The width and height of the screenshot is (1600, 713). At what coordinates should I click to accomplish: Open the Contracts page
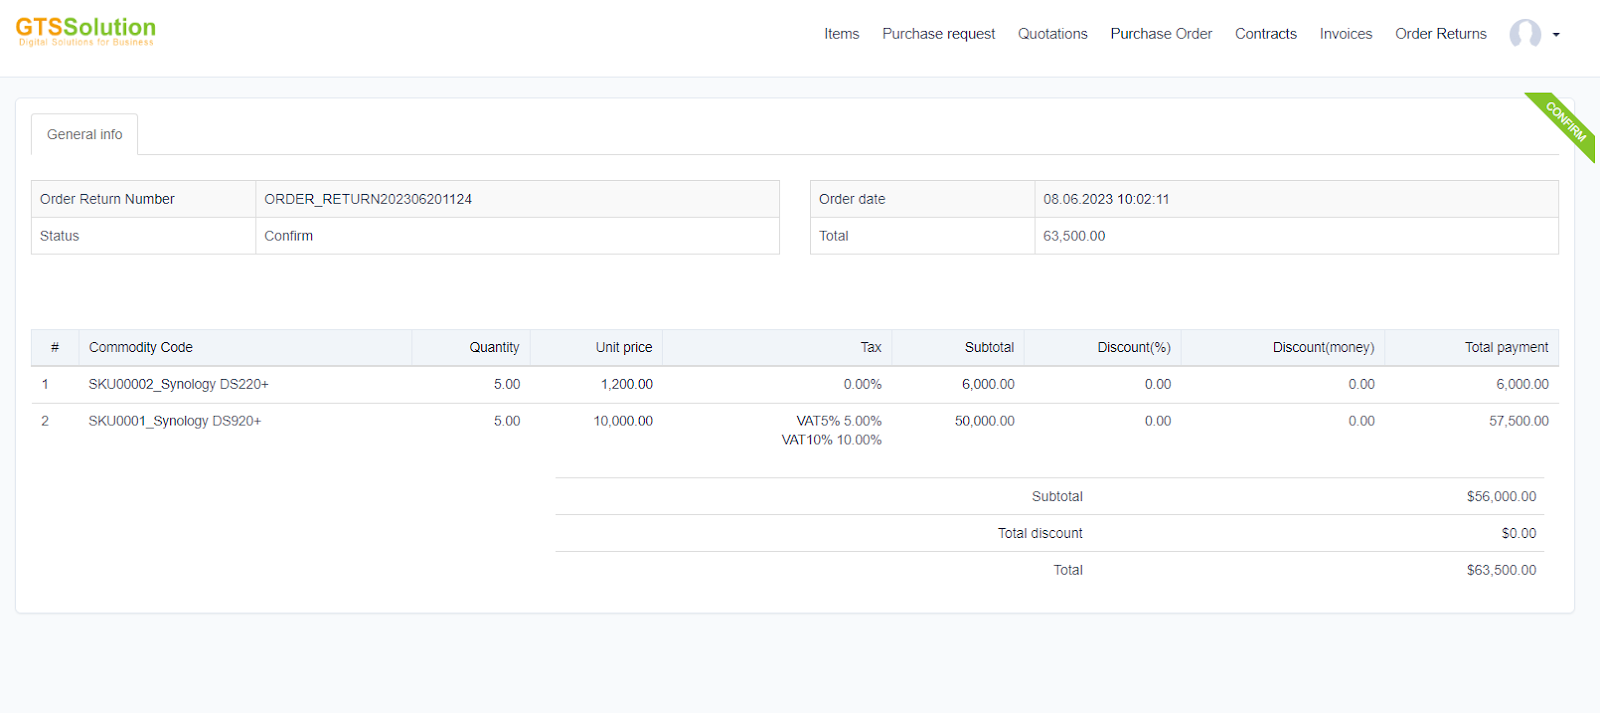(x=1265, y=34)
